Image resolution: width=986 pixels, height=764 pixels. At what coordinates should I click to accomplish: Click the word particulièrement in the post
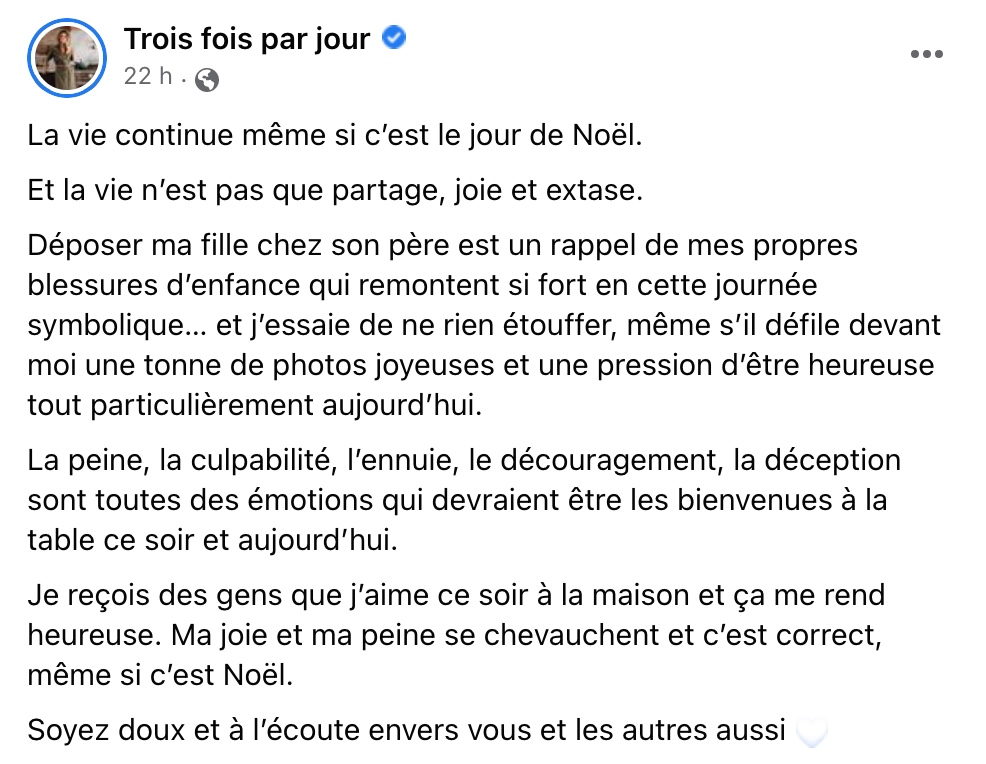pyautogui.click(x=202, y=406)
